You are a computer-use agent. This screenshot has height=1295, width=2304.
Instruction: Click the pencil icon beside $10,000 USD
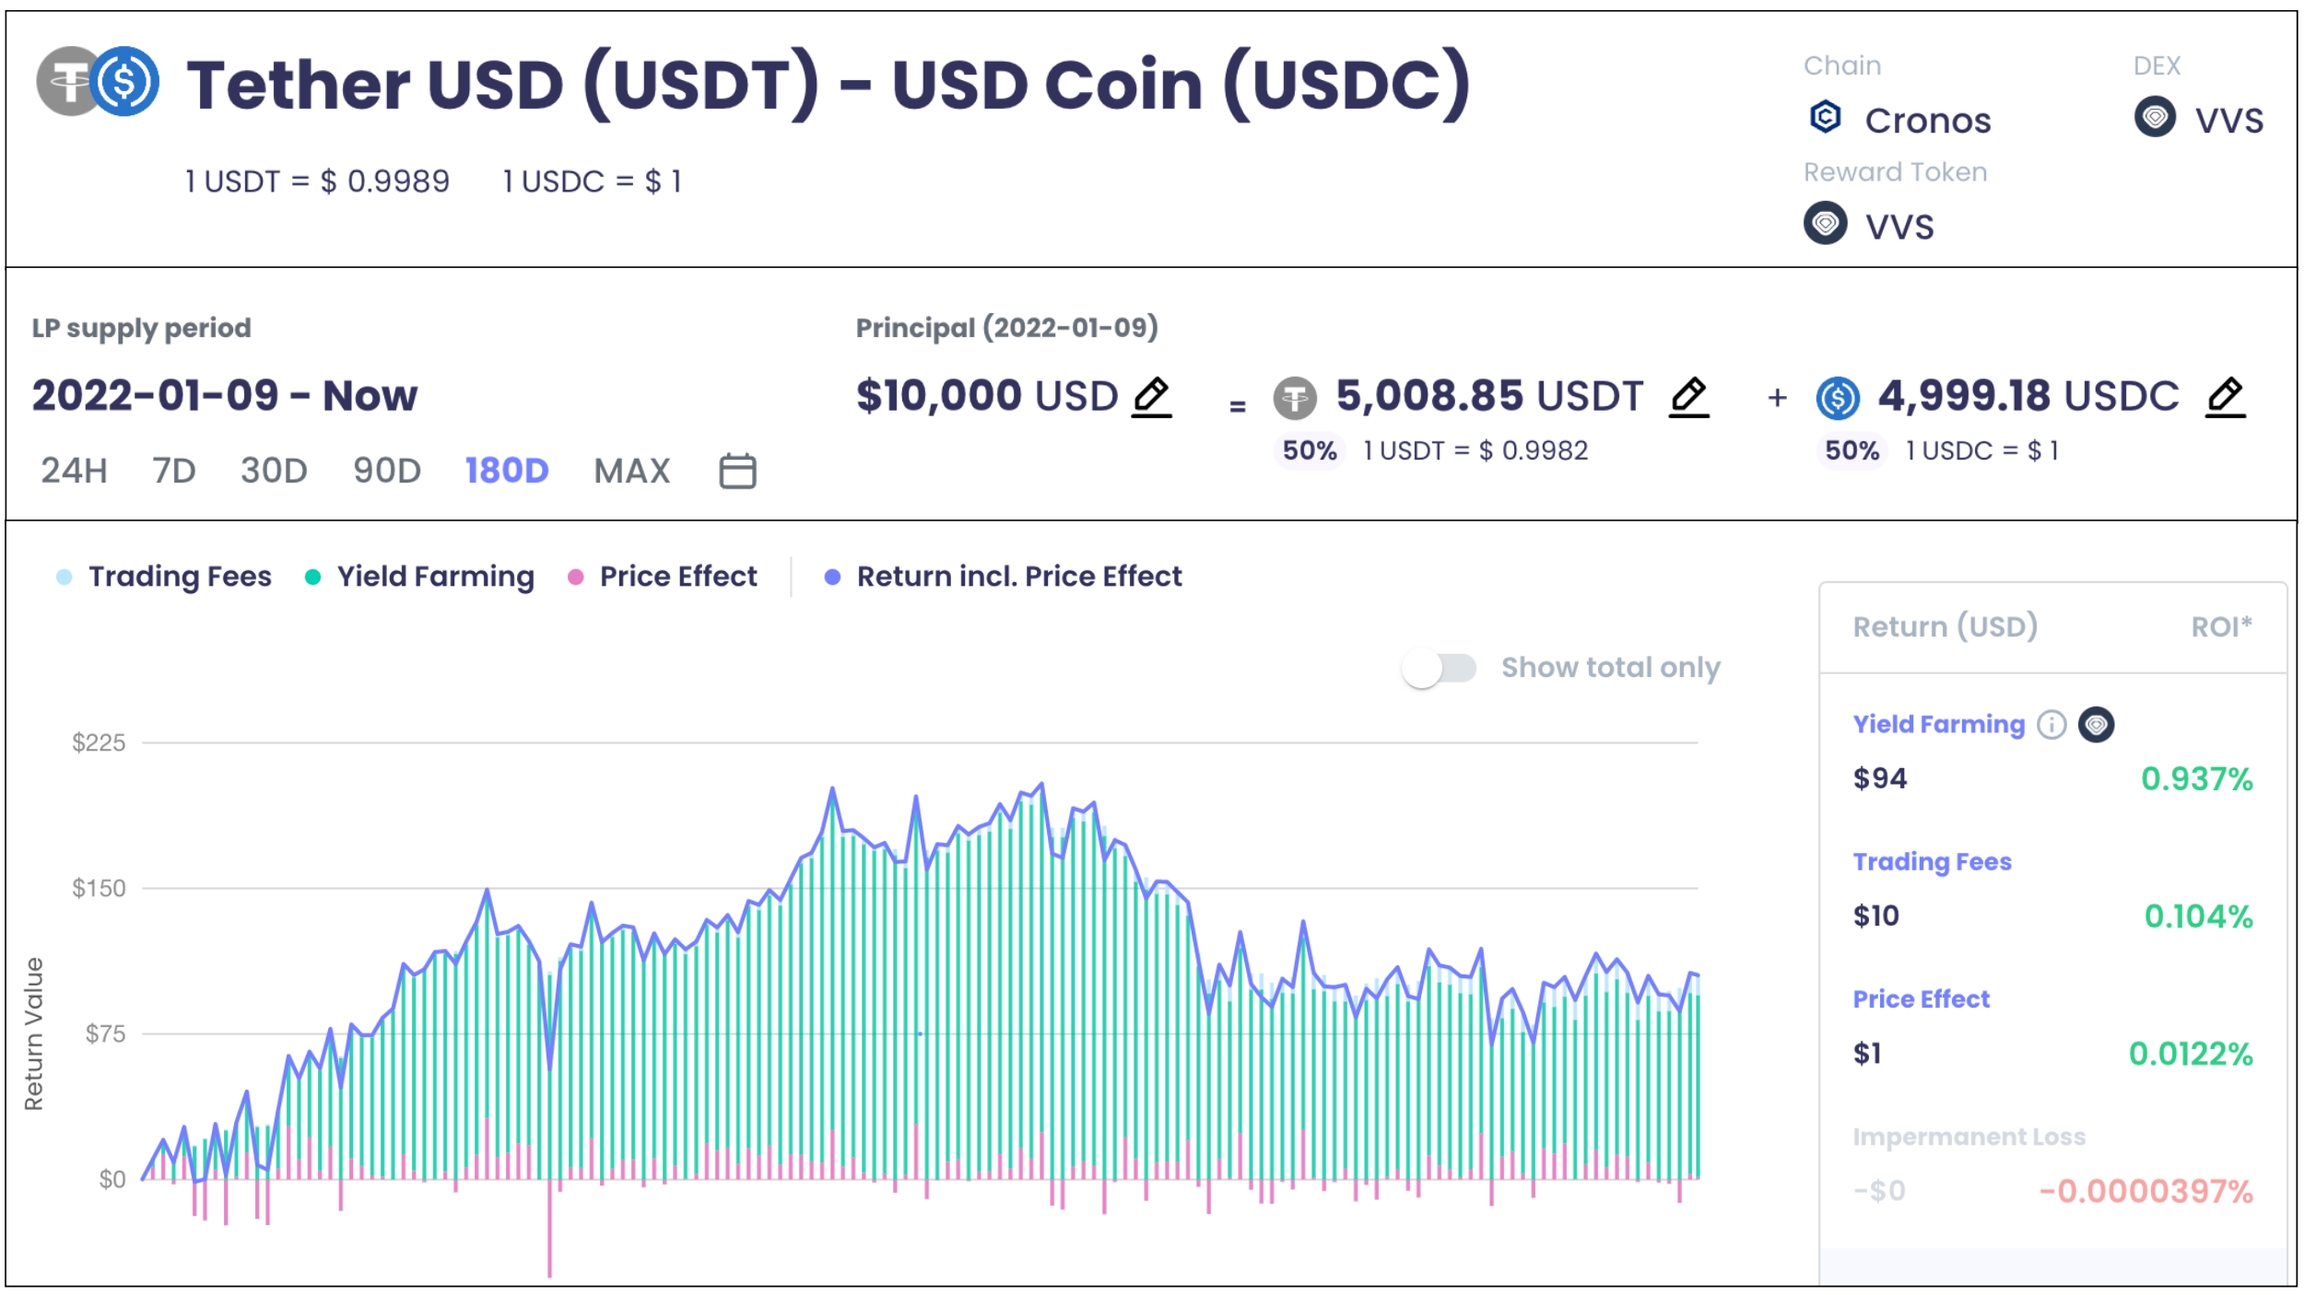pos(1152,397)
